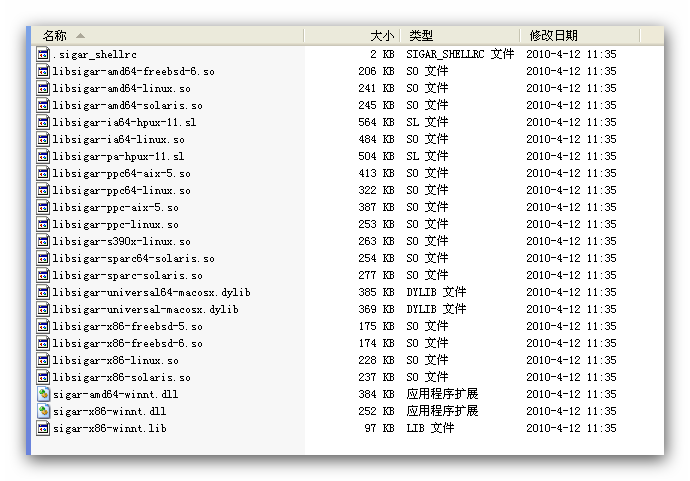Image resolution: width=690 pixels, height=481 pixels.
Task: Click icon beside libsigar-amd64-solaris.so
Action: point(43,105)
